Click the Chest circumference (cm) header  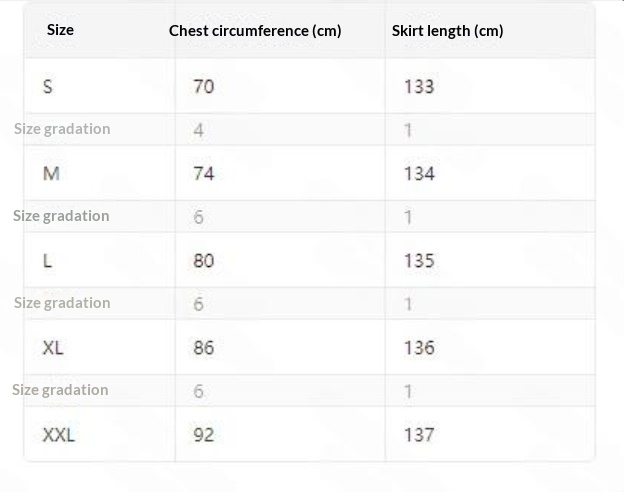[x=255, y=30]
